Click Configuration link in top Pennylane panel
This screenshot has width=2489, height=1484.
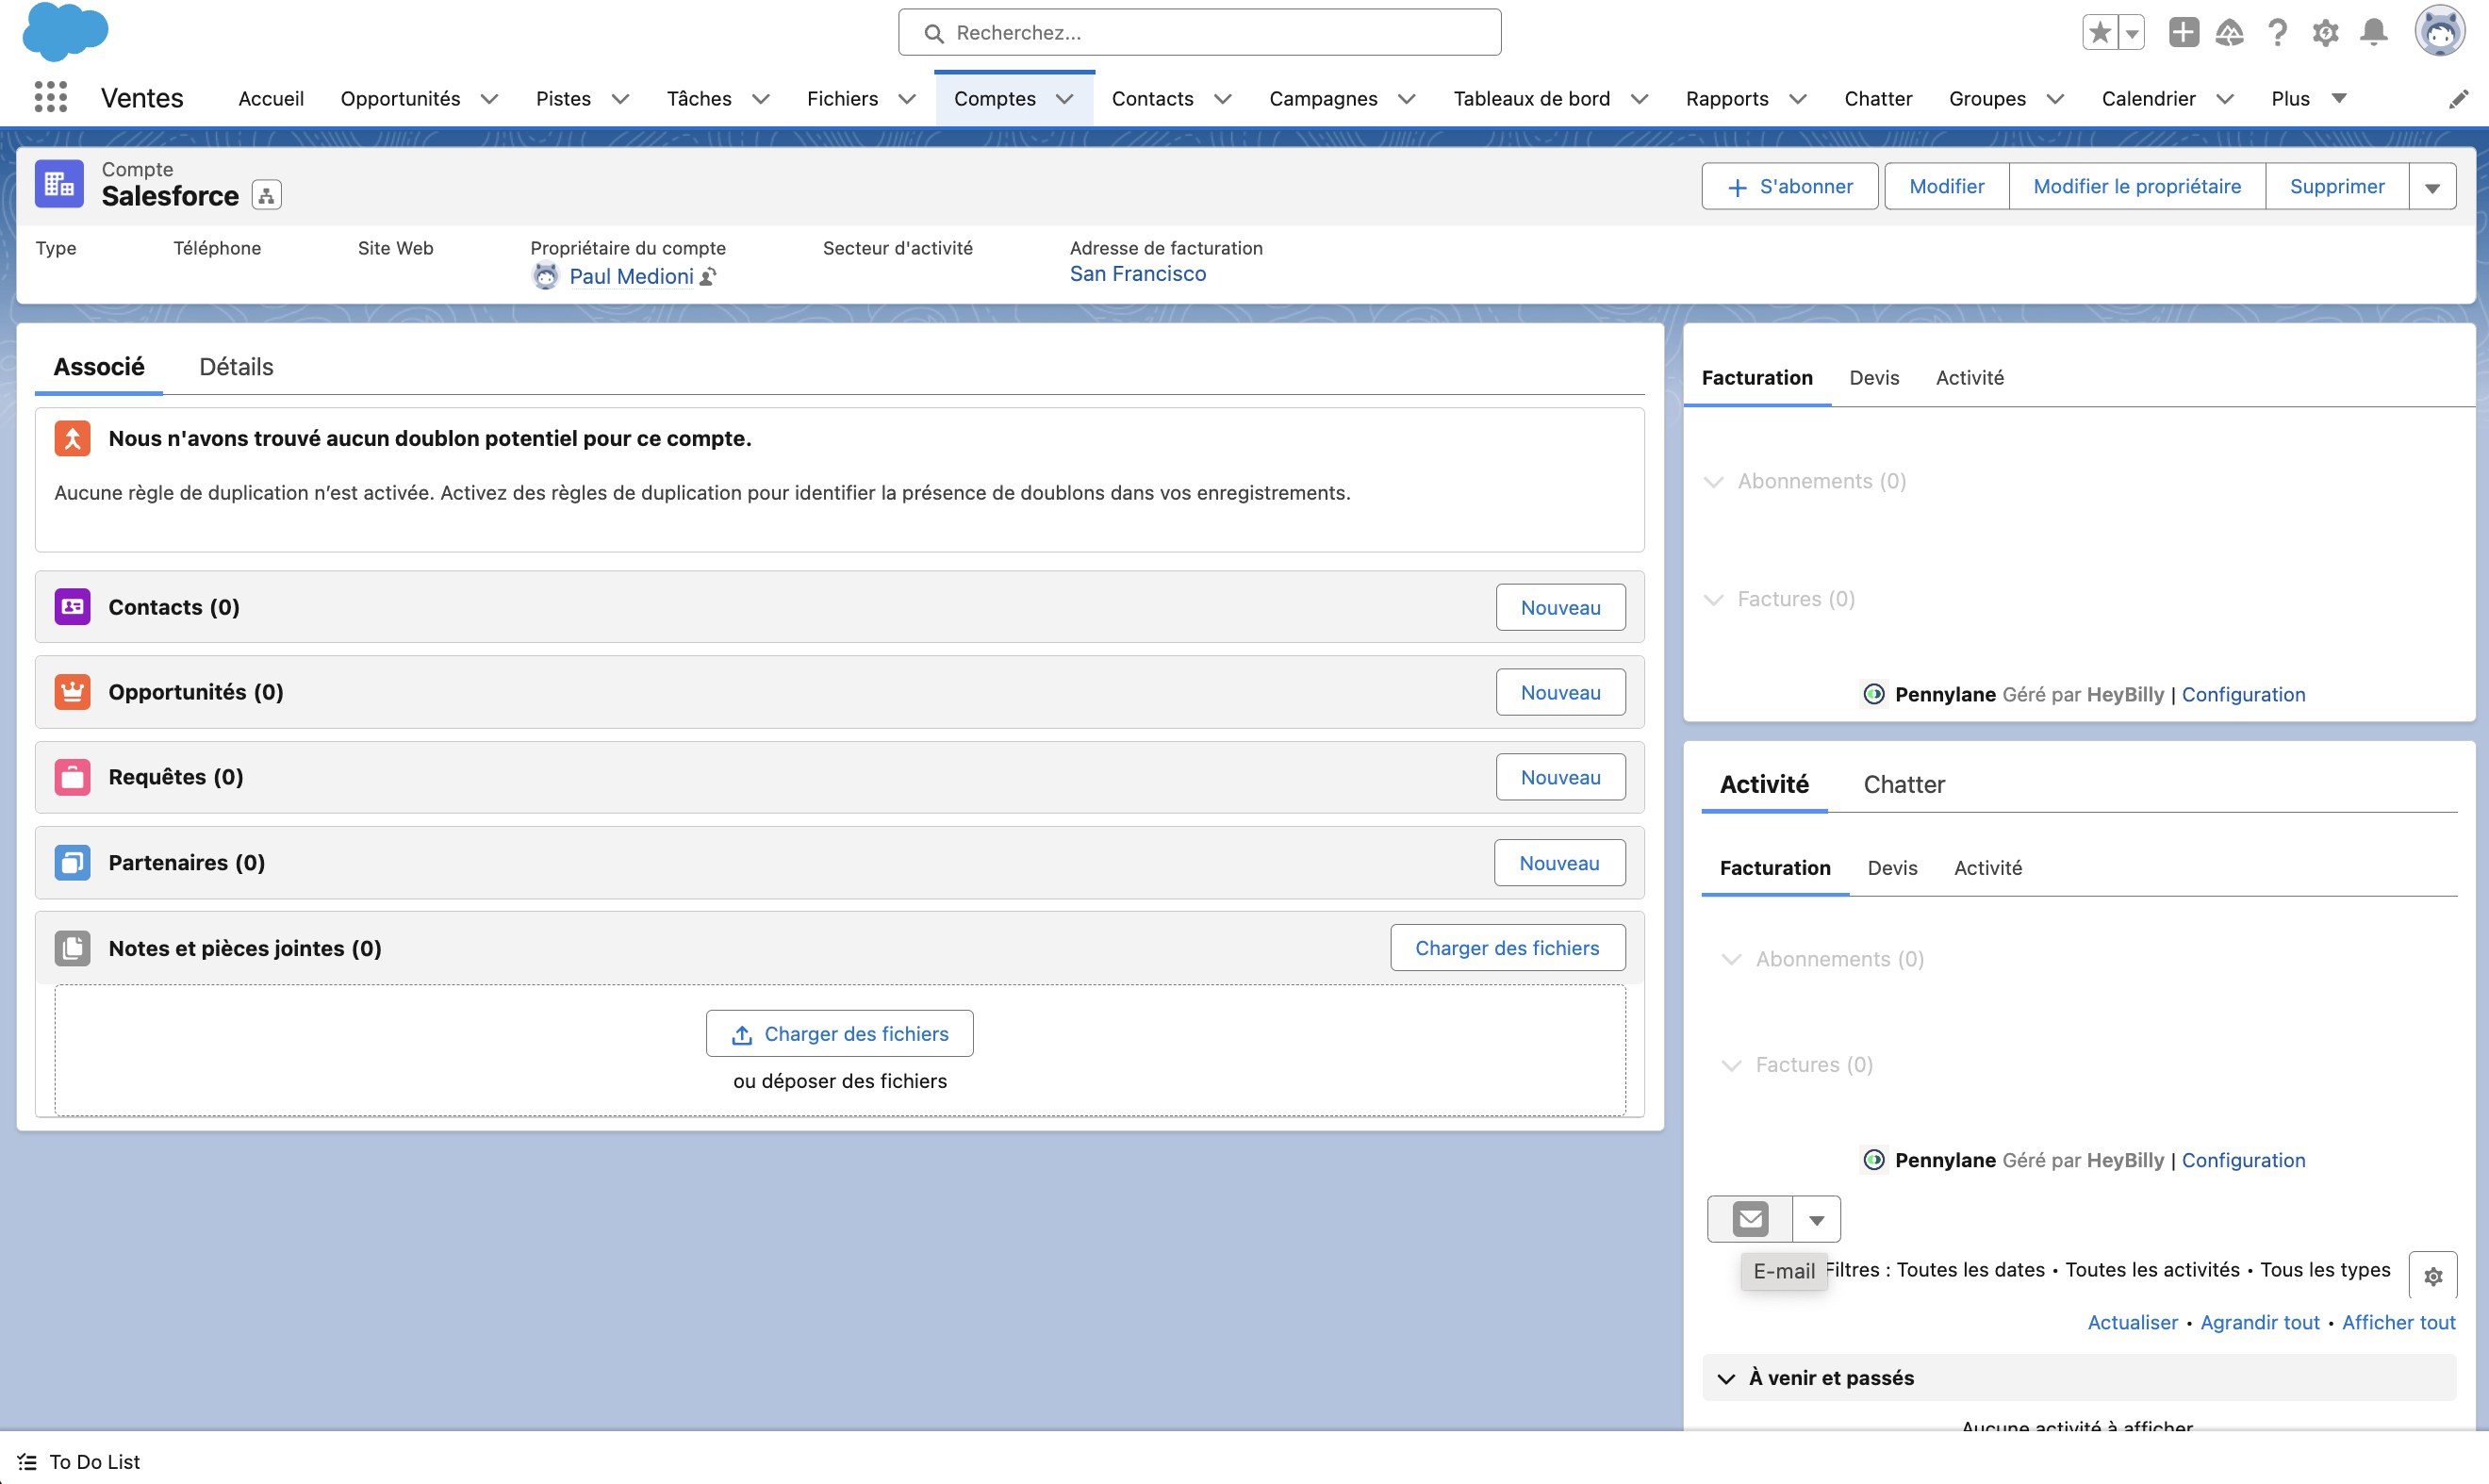coord(2243,694)
